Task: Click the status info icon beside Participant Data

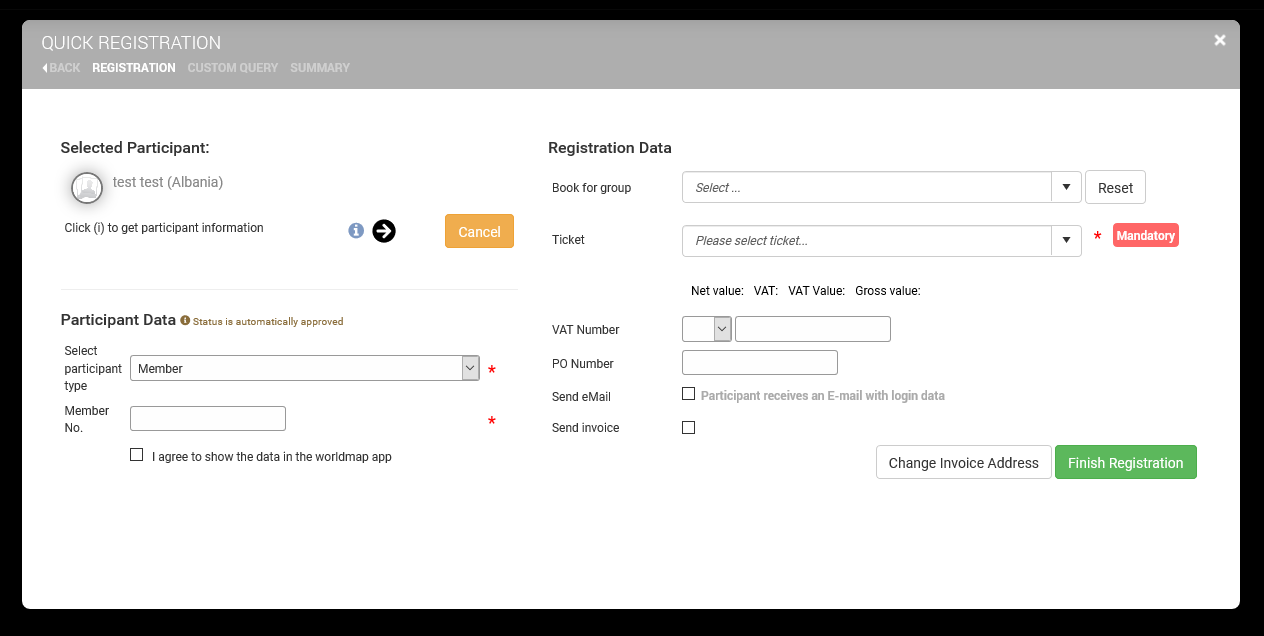Action: pyautogui.click(x=185, y=321)
